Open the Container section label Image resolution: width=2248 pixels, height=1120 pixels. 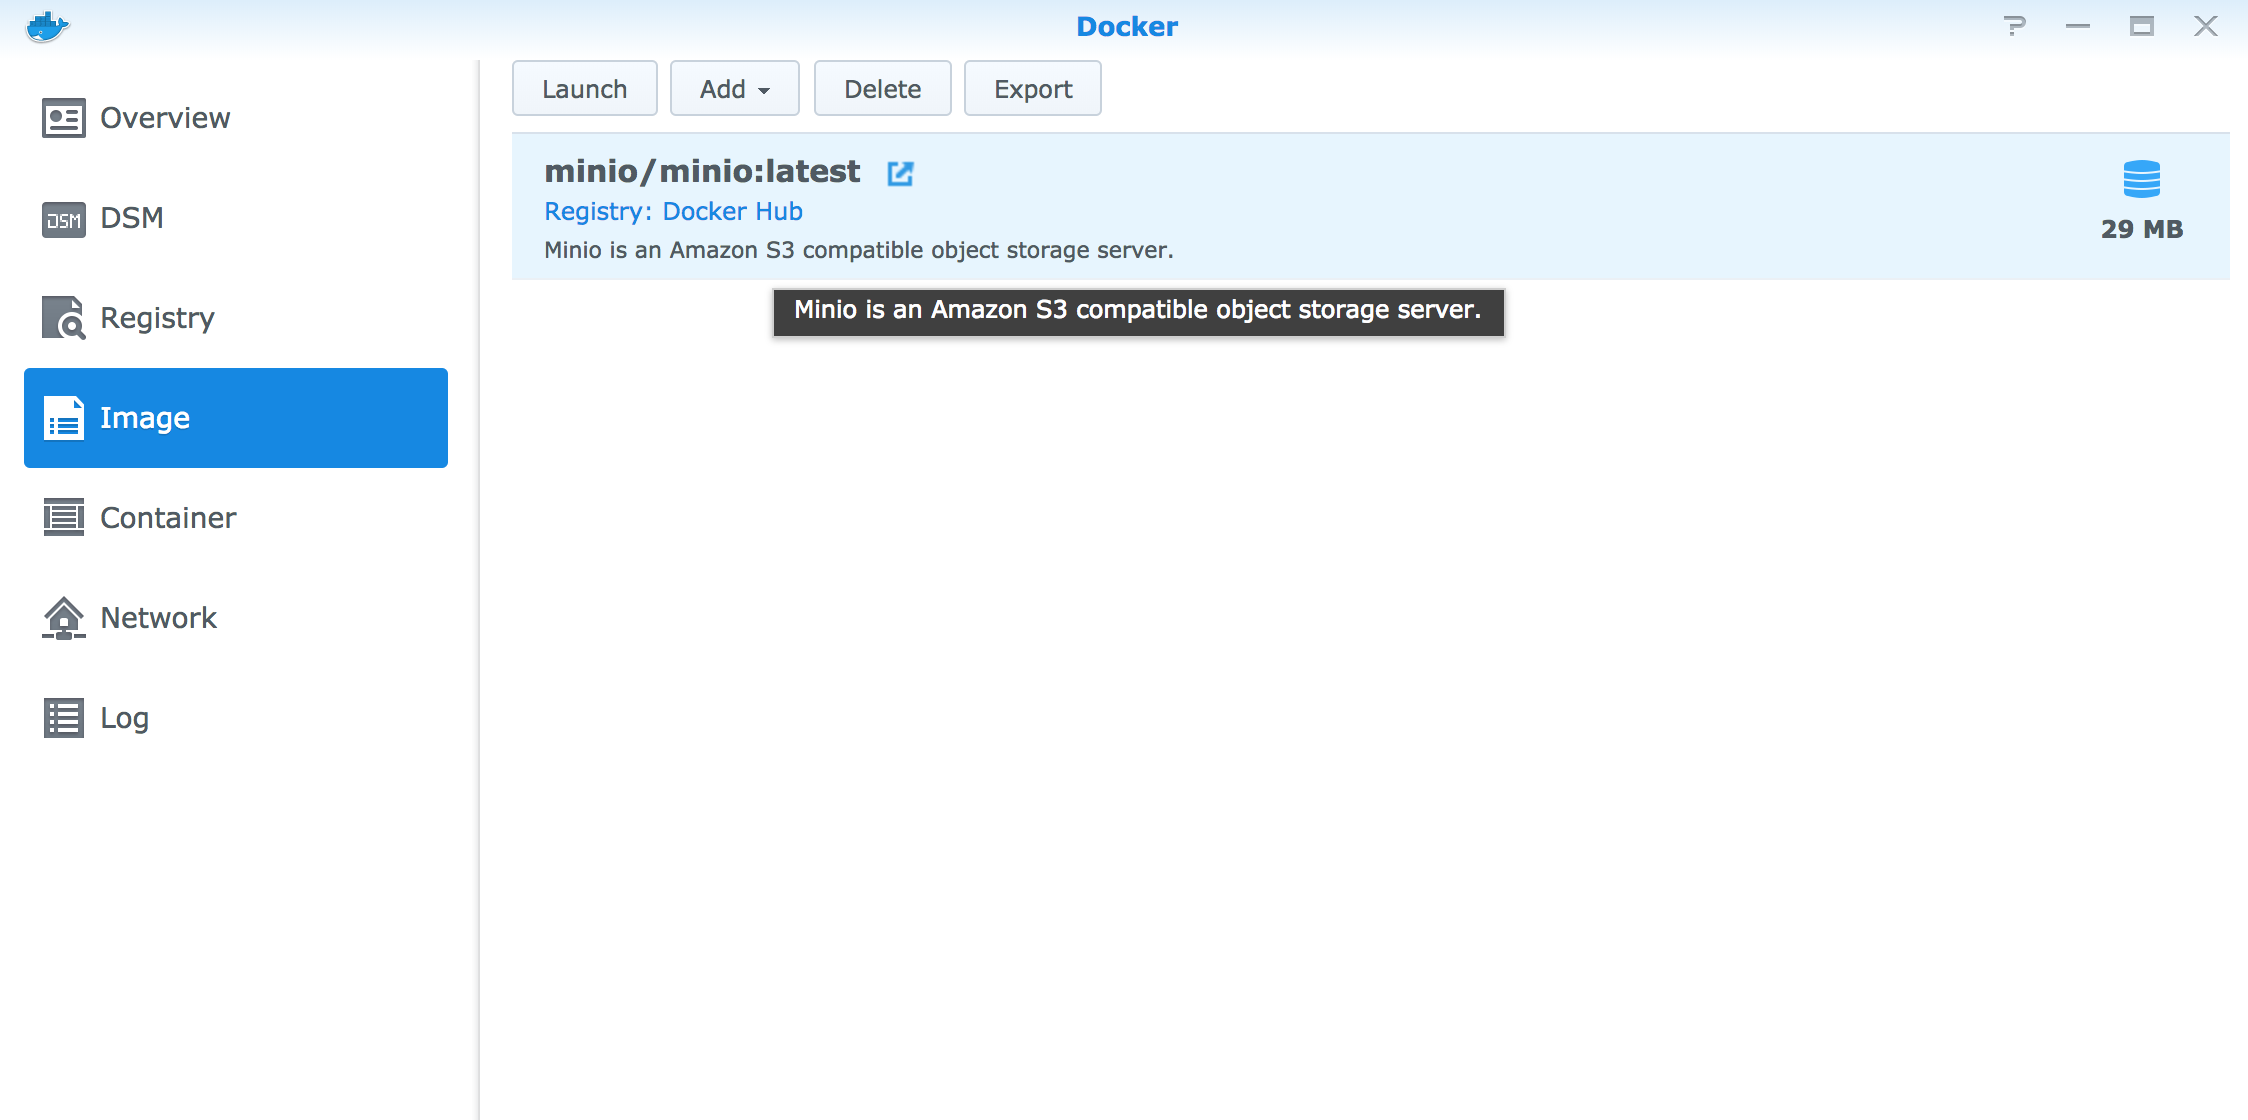(168, 518)
